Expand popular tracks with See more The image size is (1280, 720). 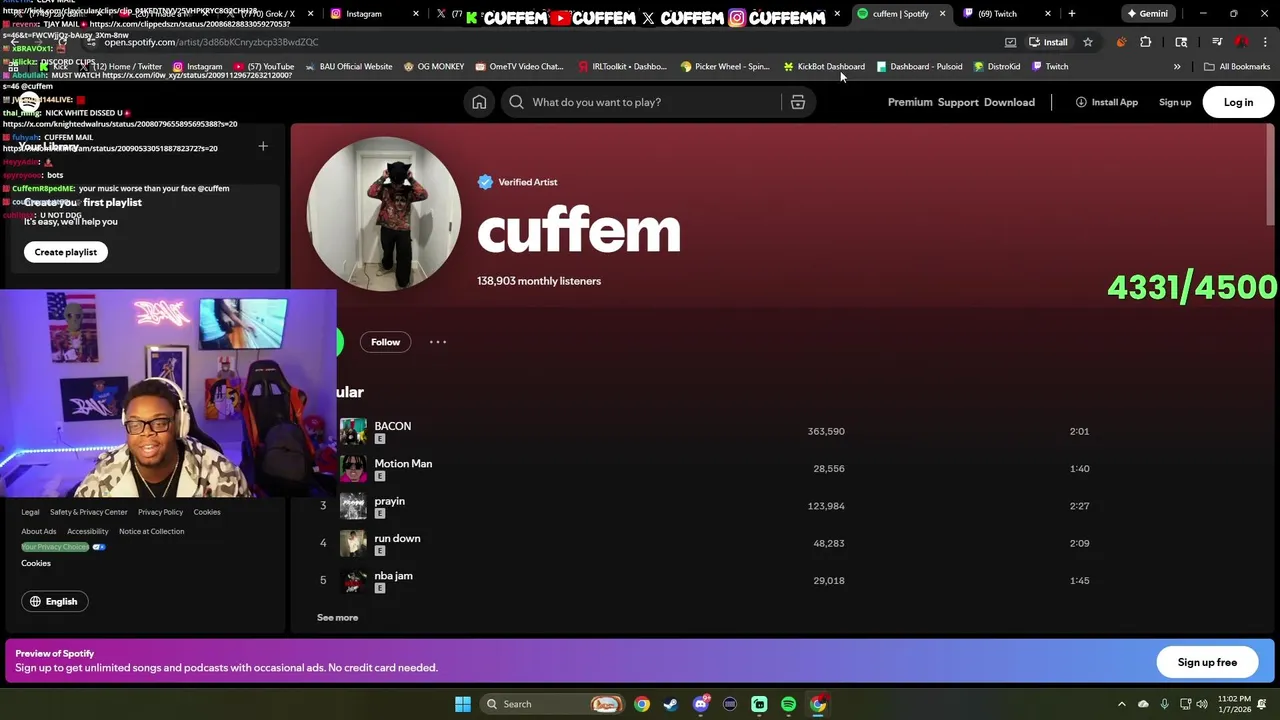337,617
